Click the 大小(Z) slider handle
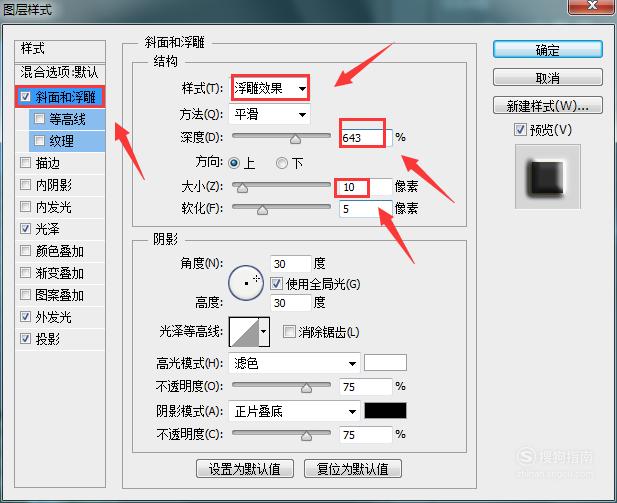This screenshot has width=617, height=503. 242,188
